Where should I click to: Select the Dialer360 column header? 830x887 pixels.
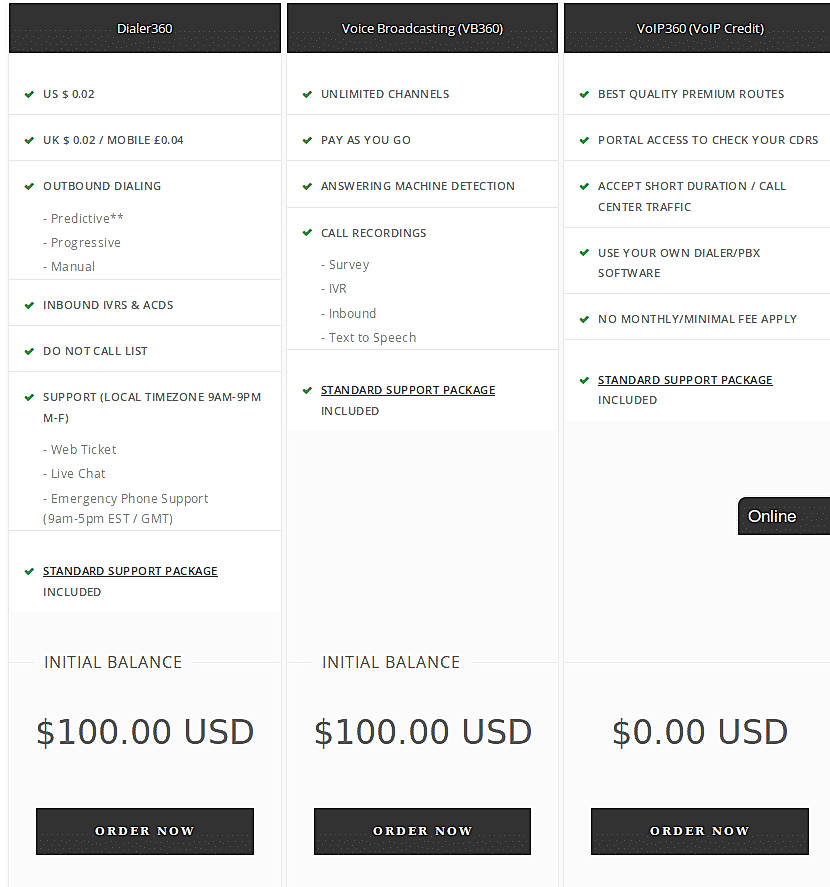pos(145,28)
